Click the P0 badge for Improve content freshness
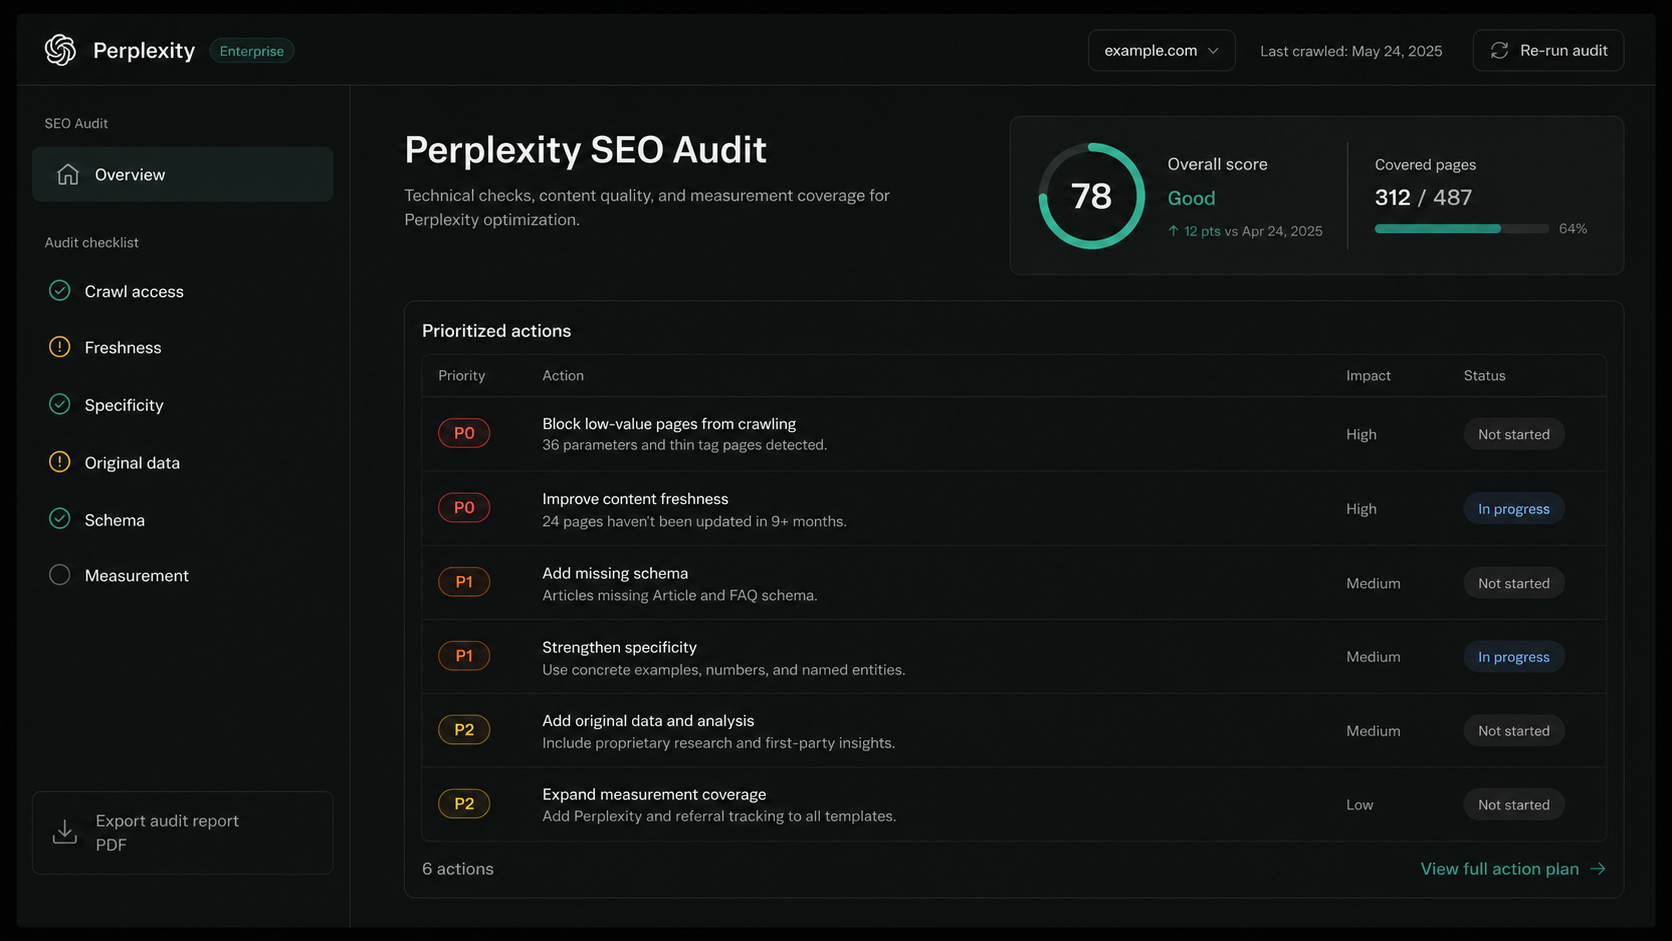 [464, 507]
